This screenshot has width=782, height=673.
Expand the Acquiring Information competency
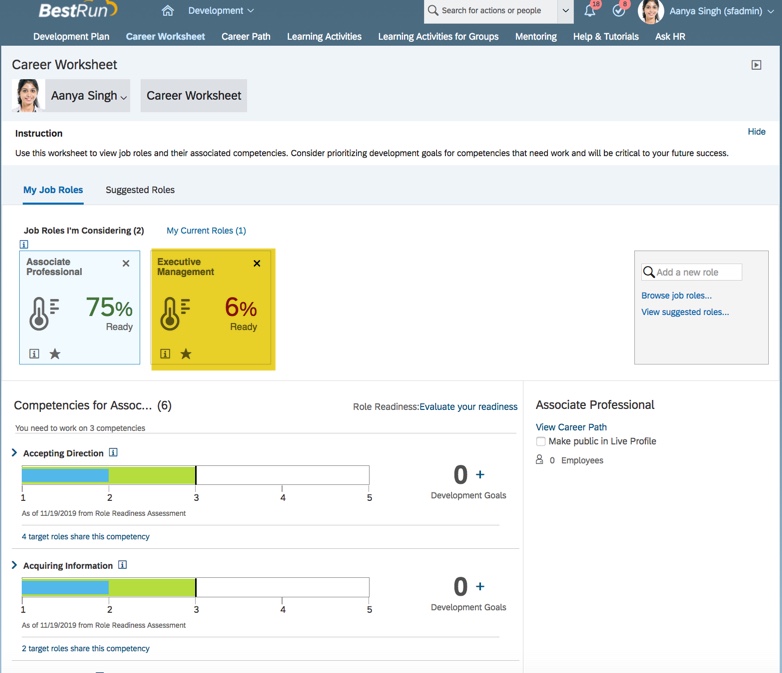click(x=14, y=565)
